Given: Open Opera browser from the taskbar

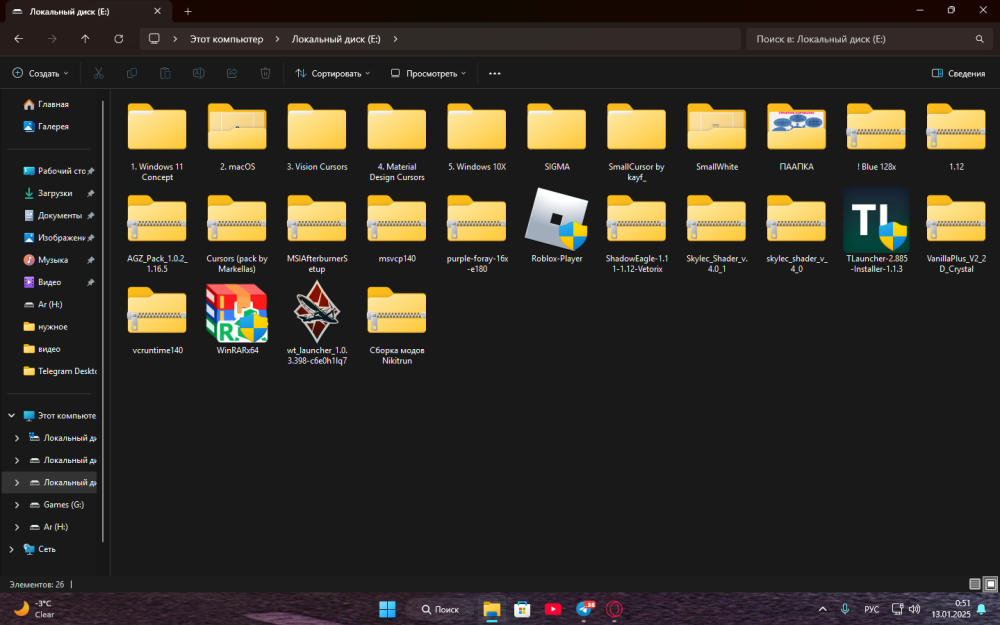Looking at the screenshot, I should pos(614,609).
